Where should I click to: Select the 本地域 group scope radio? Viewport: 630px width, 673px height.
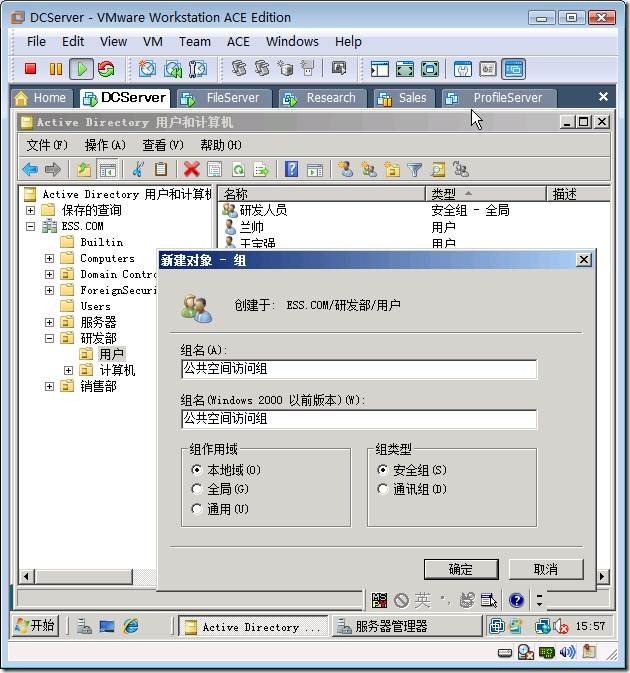pos(197,470)
